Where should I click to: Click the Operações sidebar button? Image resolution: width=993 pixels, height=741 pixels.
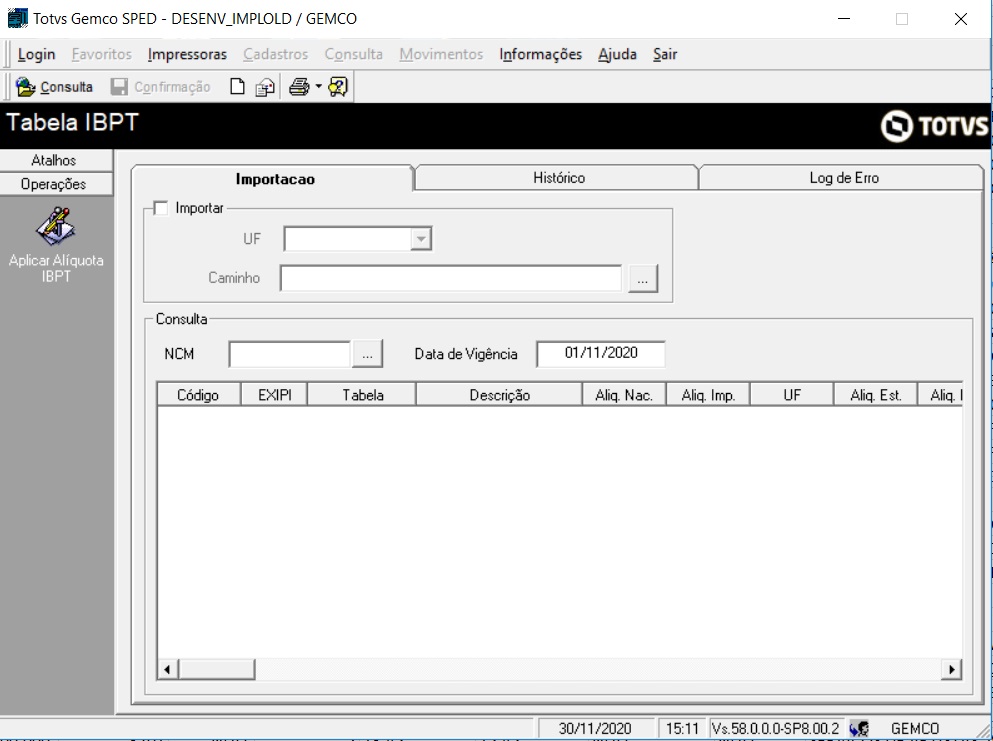coord(54,184)
